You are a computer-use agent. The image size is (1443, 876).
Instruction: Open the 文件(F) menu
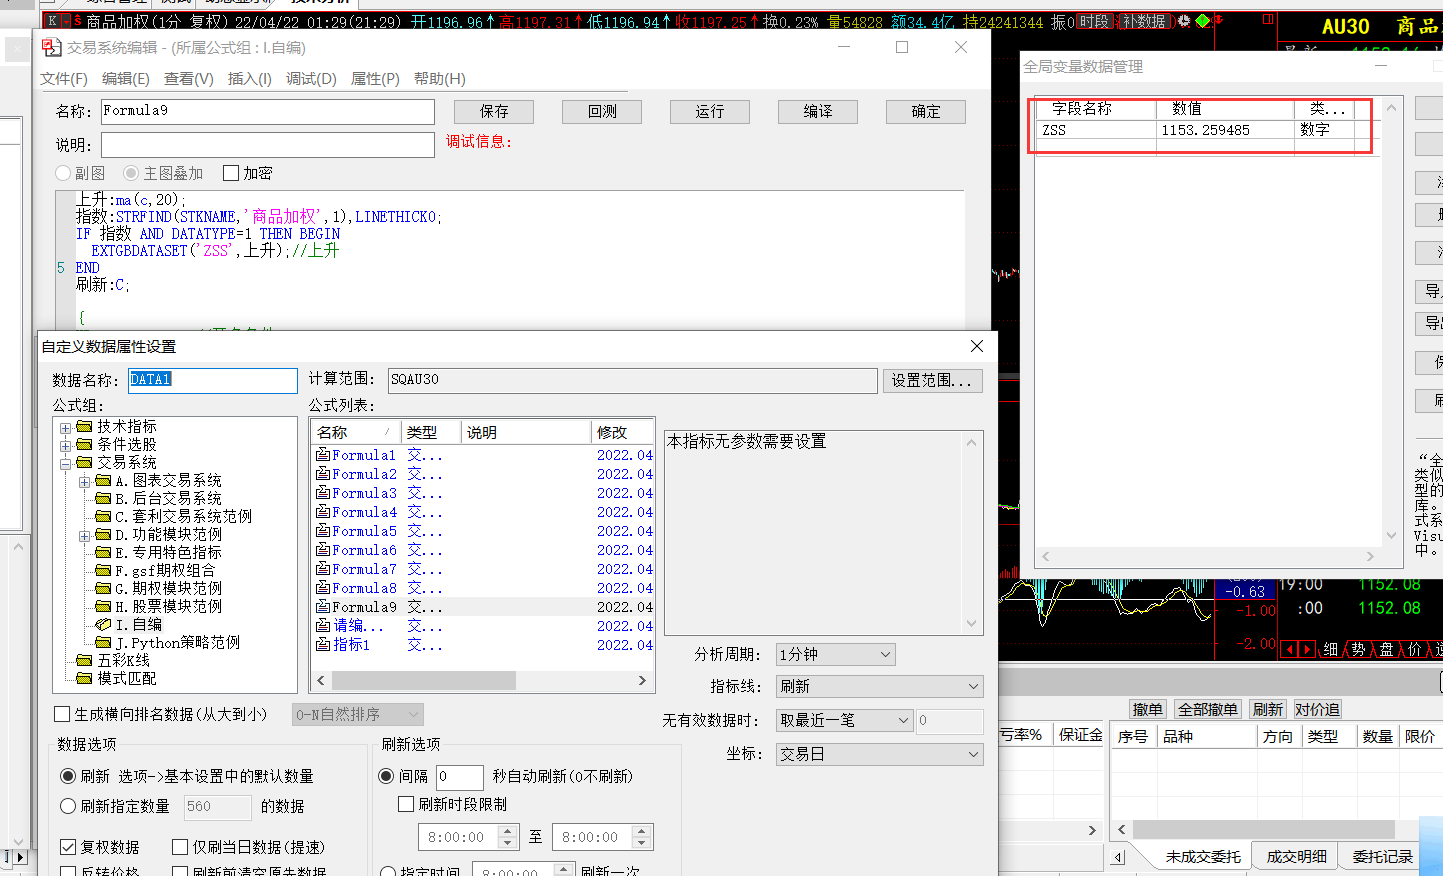tap(64, 79)
